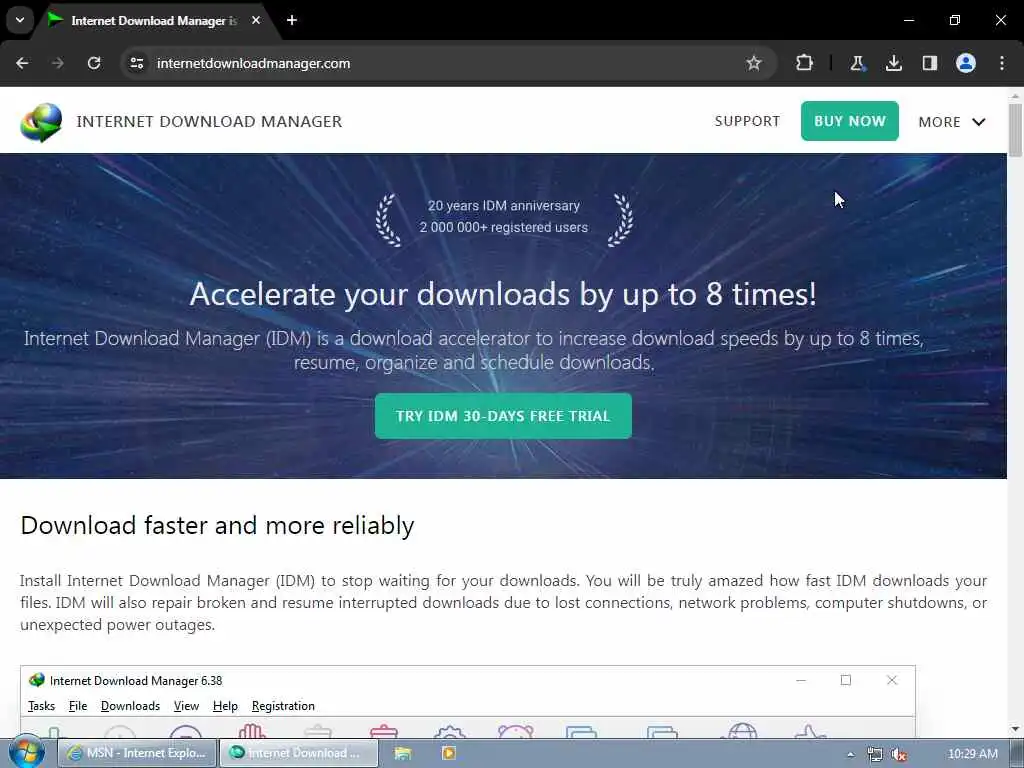Select the Internet Download Manager browser tab
Image resolution: width=1024 pixels, height=768 pixels.
(x=153, y=20)
